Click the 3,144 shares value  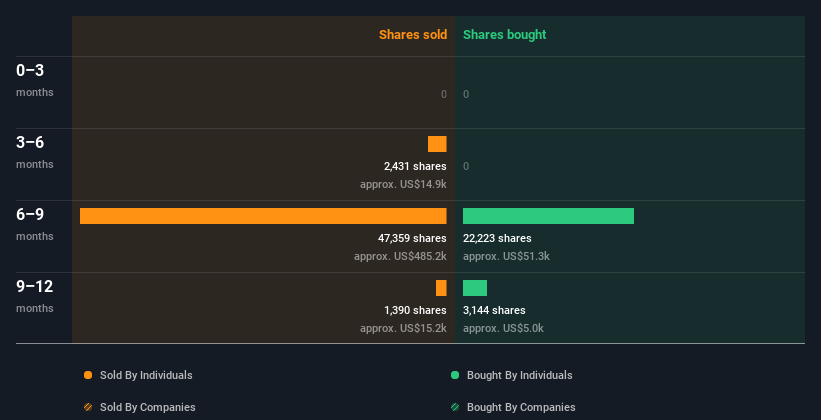494,310
